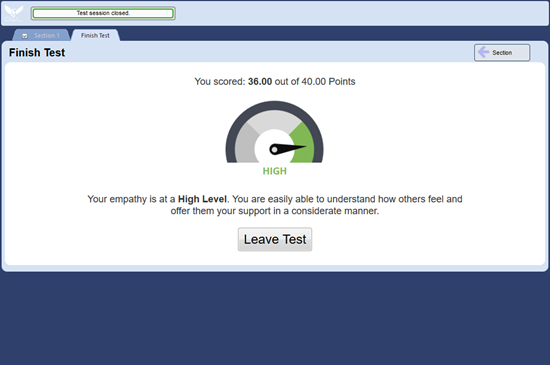Click the empathy gauge meter
The height and width of the screenshot is (365, 550).
[275, 132]
